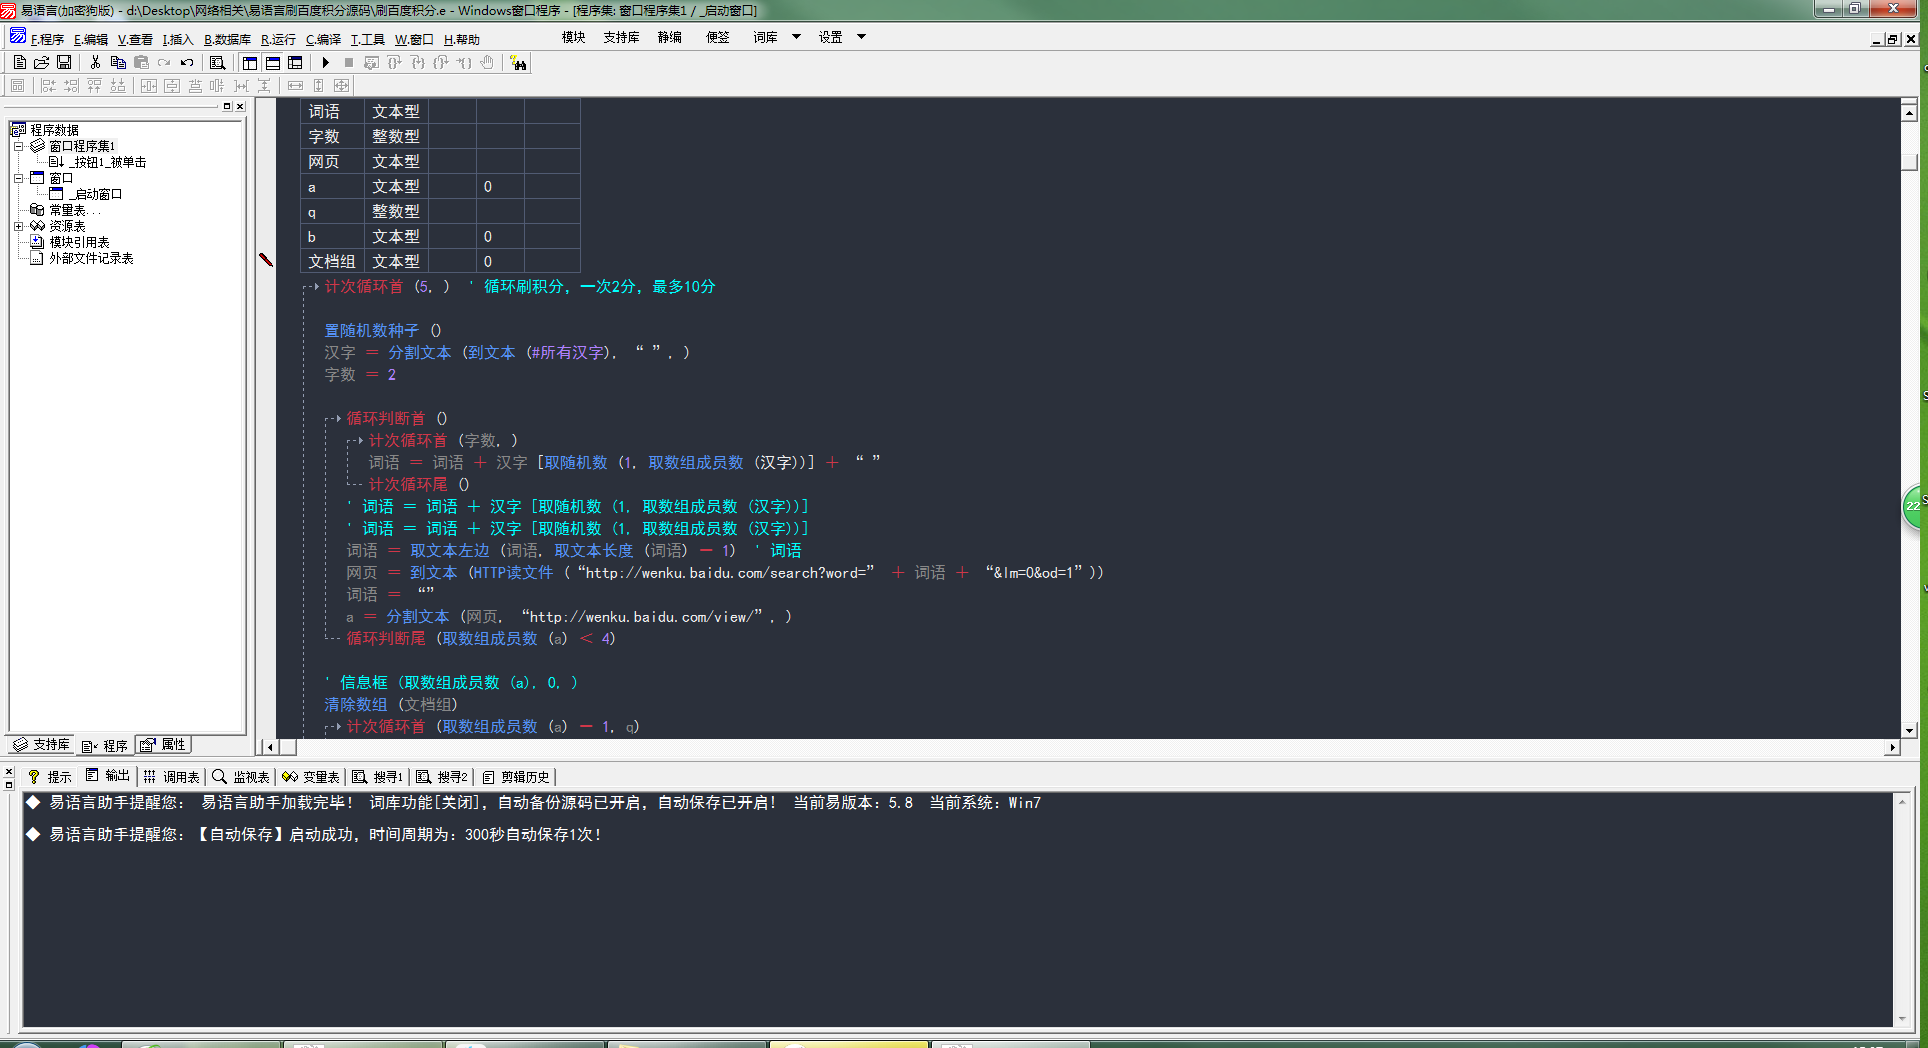Image resolution: width=1928 pixels, height=1048 pixels.
Task: Switch to the 监视表 tab in the bottom panel
Action: coord(241,777)
